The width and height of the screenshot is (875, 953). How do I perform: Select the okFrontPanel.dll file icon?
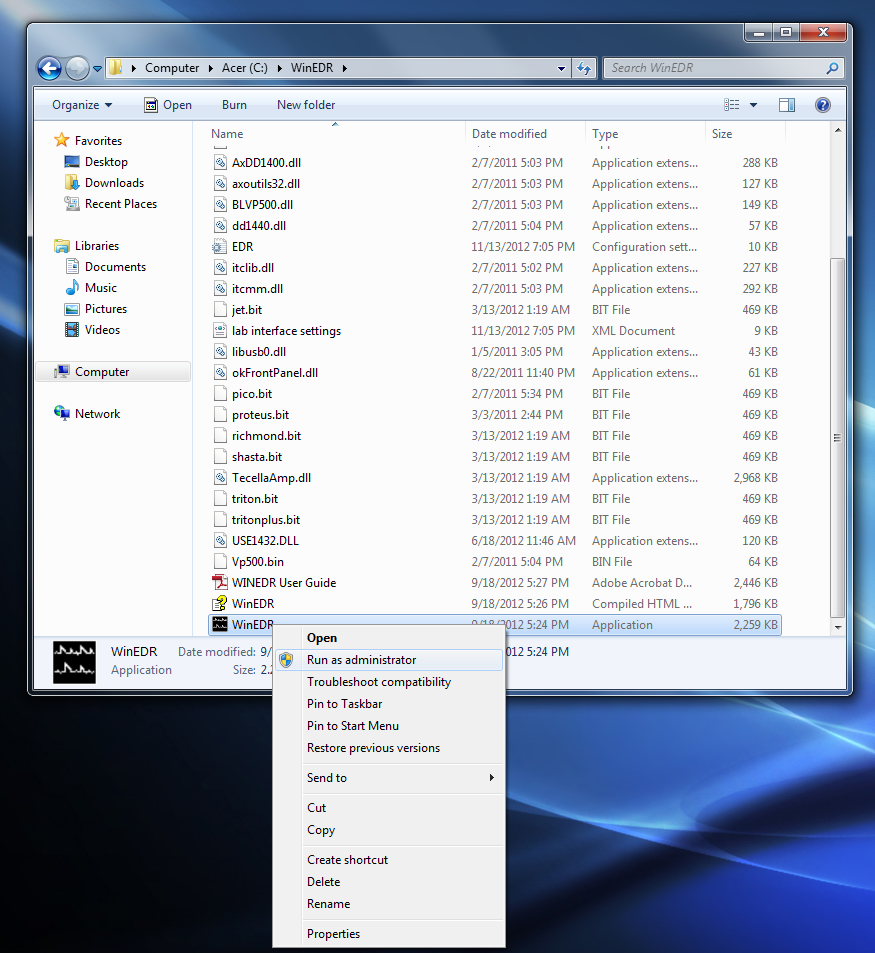pos(220,373)
